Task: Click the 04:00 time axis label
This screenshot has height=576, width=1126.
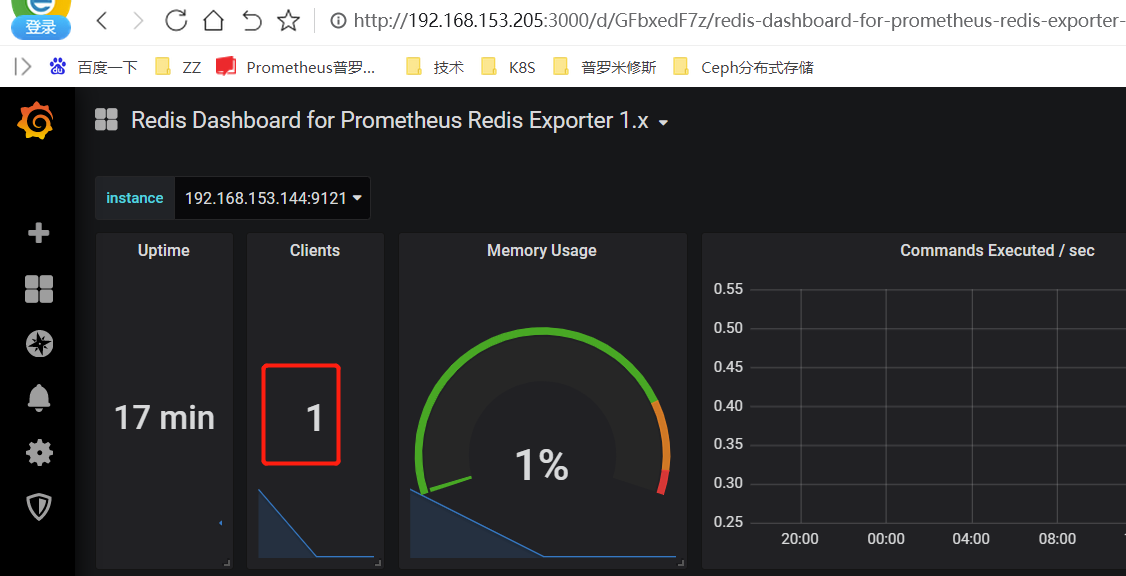Action: tap(971, 539)
